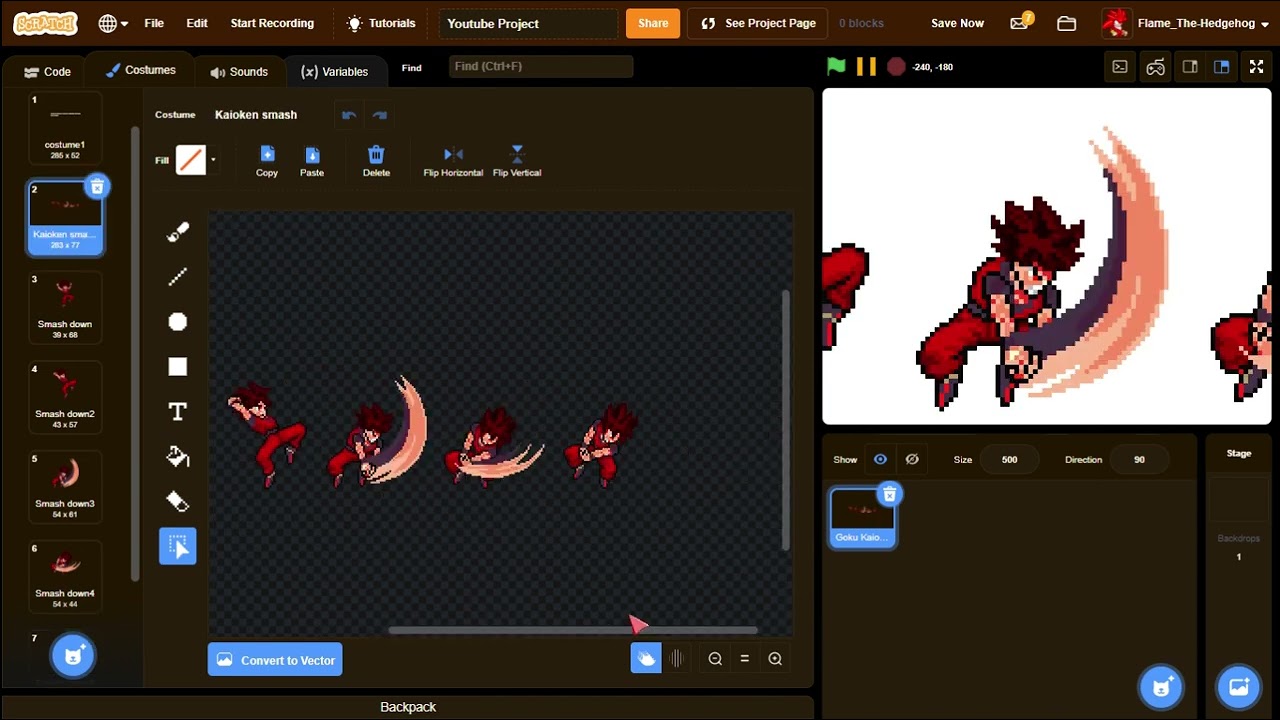
Task: Open the My Stuff folder icon
Action: point(1066,23)
